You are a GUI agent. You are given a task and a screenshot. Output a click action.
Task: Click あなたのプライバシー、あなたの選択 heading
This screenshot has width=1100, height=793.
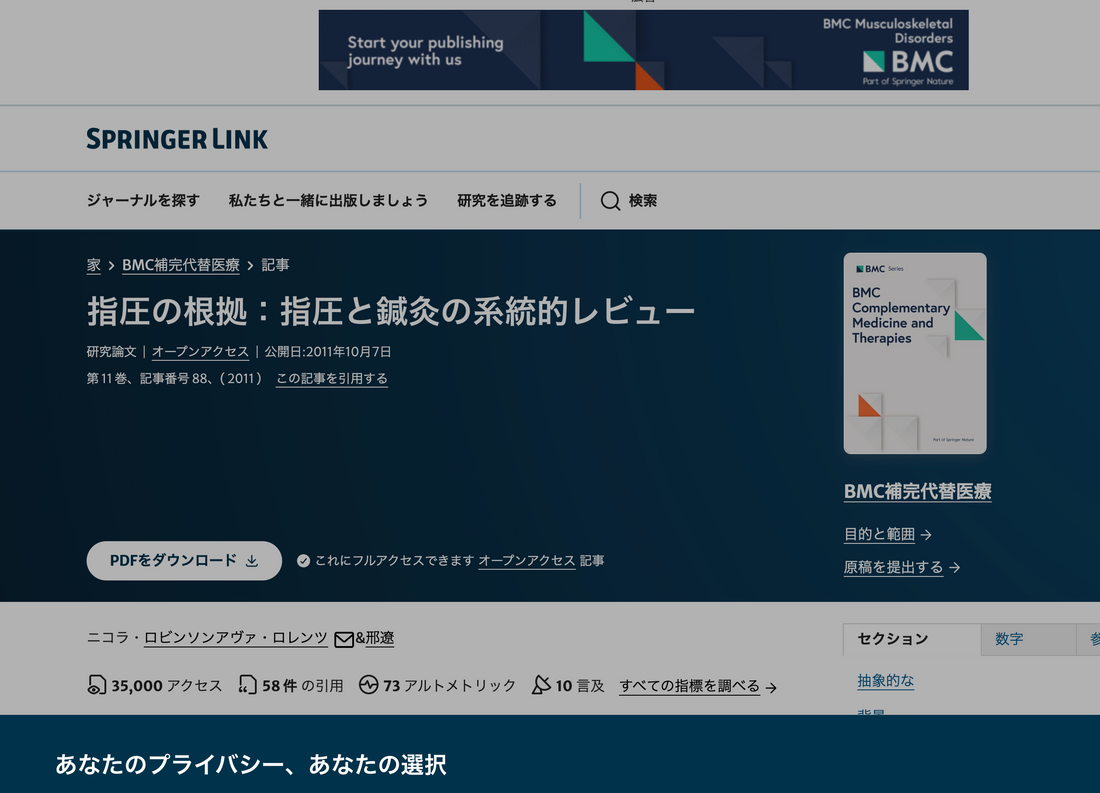tap(250, 764)
